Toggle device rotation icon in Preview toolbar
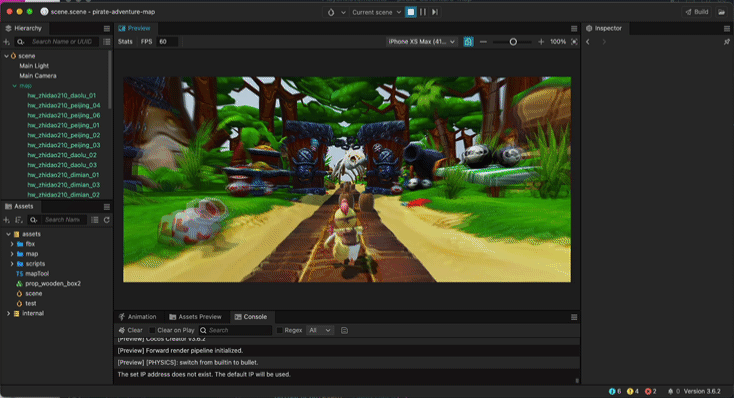This screenshot has height=398, width=734. tap(468, 42)
